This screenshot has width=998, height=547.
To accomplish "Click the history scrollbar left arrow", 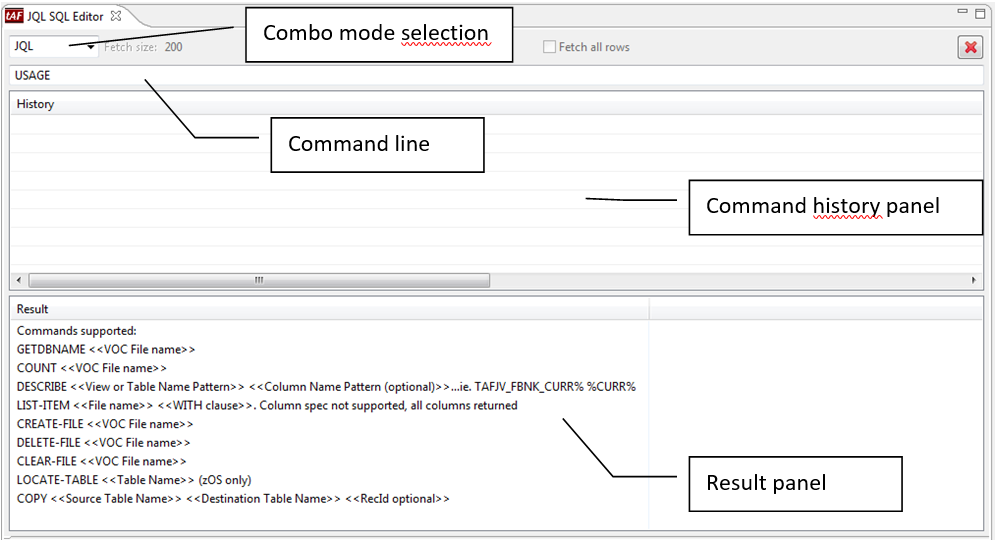I will 19,281.
